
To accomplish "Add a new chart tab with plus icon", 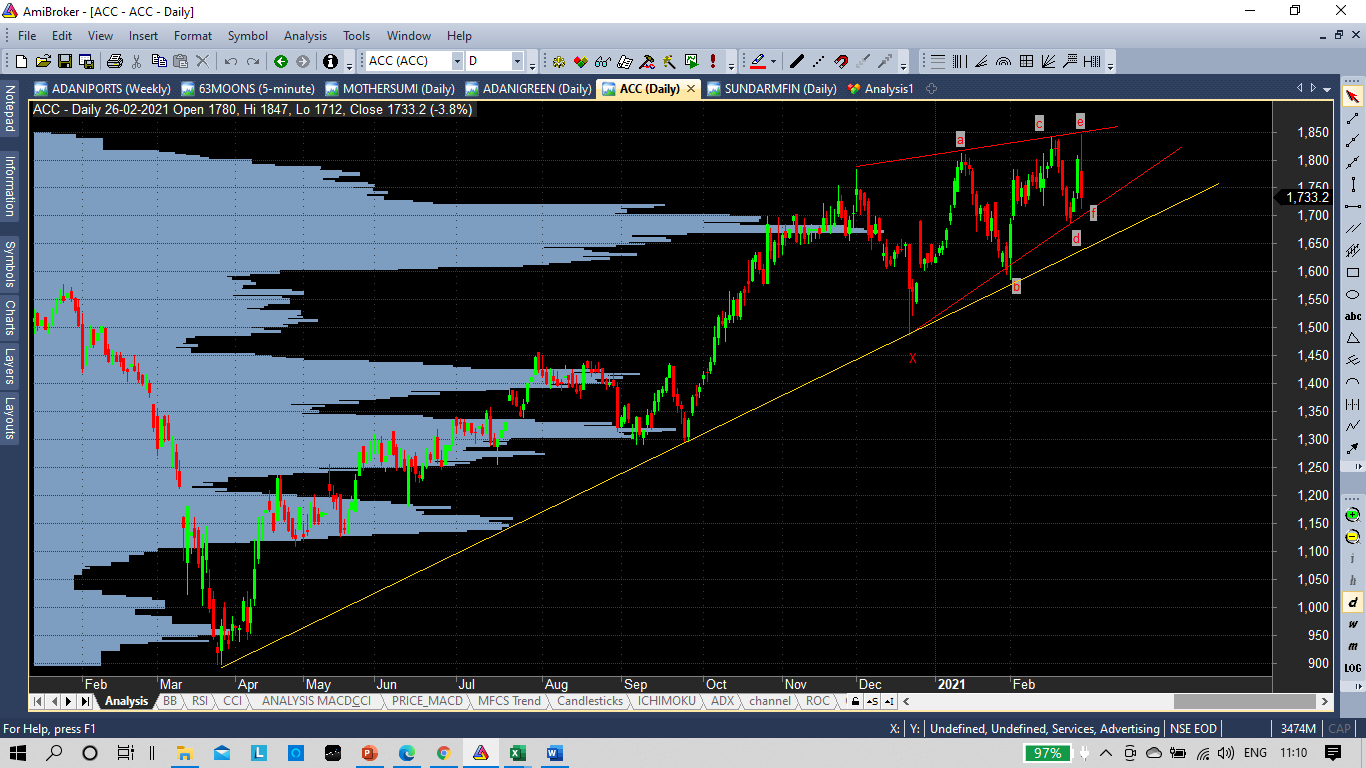I will point(931,88).
